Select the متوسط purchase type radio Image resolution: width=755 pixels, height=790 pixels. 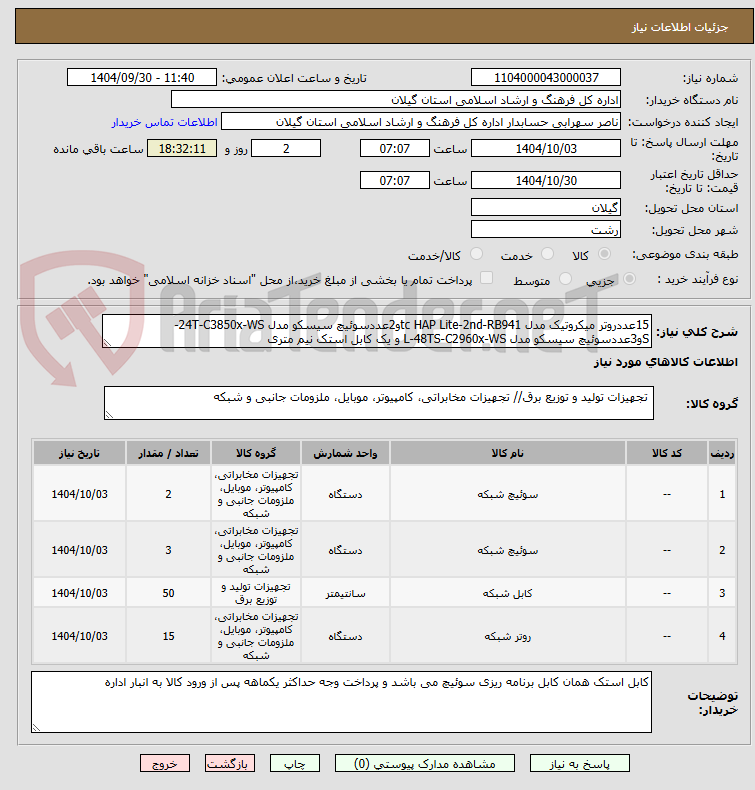[x=566, y=279]
